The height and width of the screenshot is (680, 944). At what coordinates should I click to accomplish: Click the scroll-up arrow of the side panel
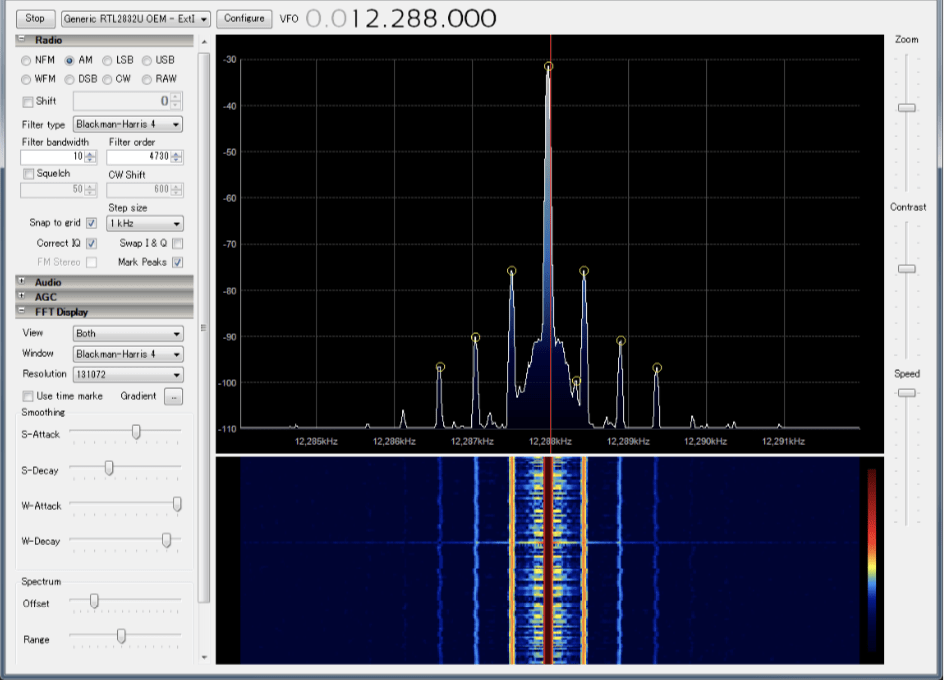coord(204,42)
